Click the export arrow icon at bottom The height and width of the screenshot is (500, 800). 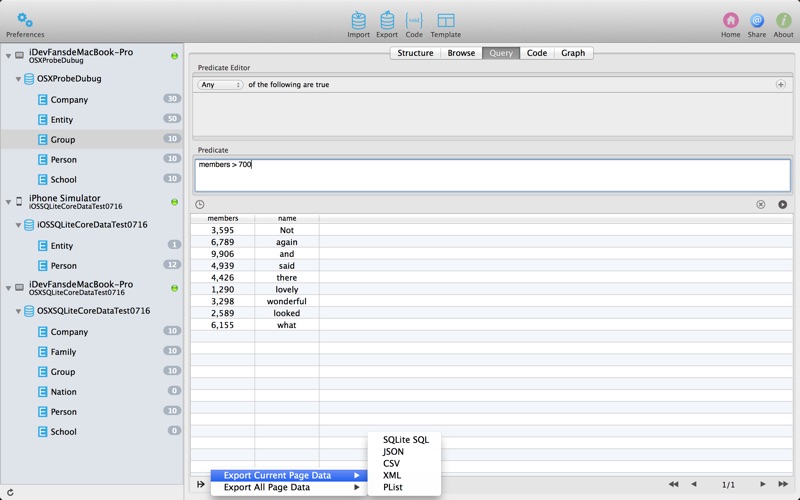(201, 484)
